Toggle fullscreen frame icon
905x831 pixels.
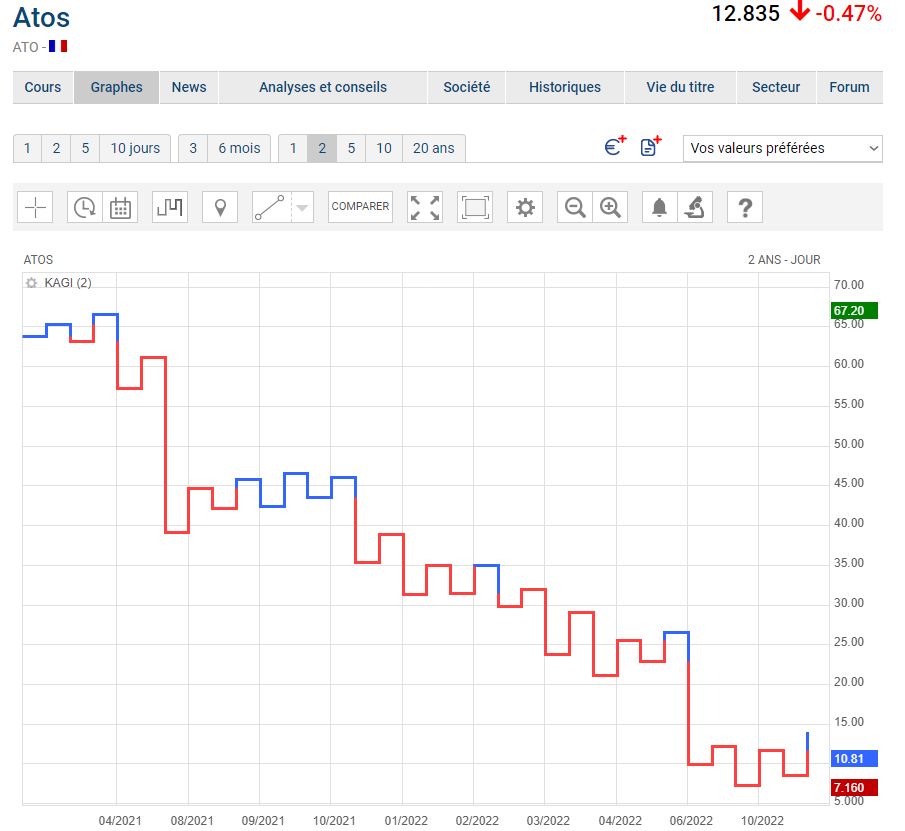[474, 207]
